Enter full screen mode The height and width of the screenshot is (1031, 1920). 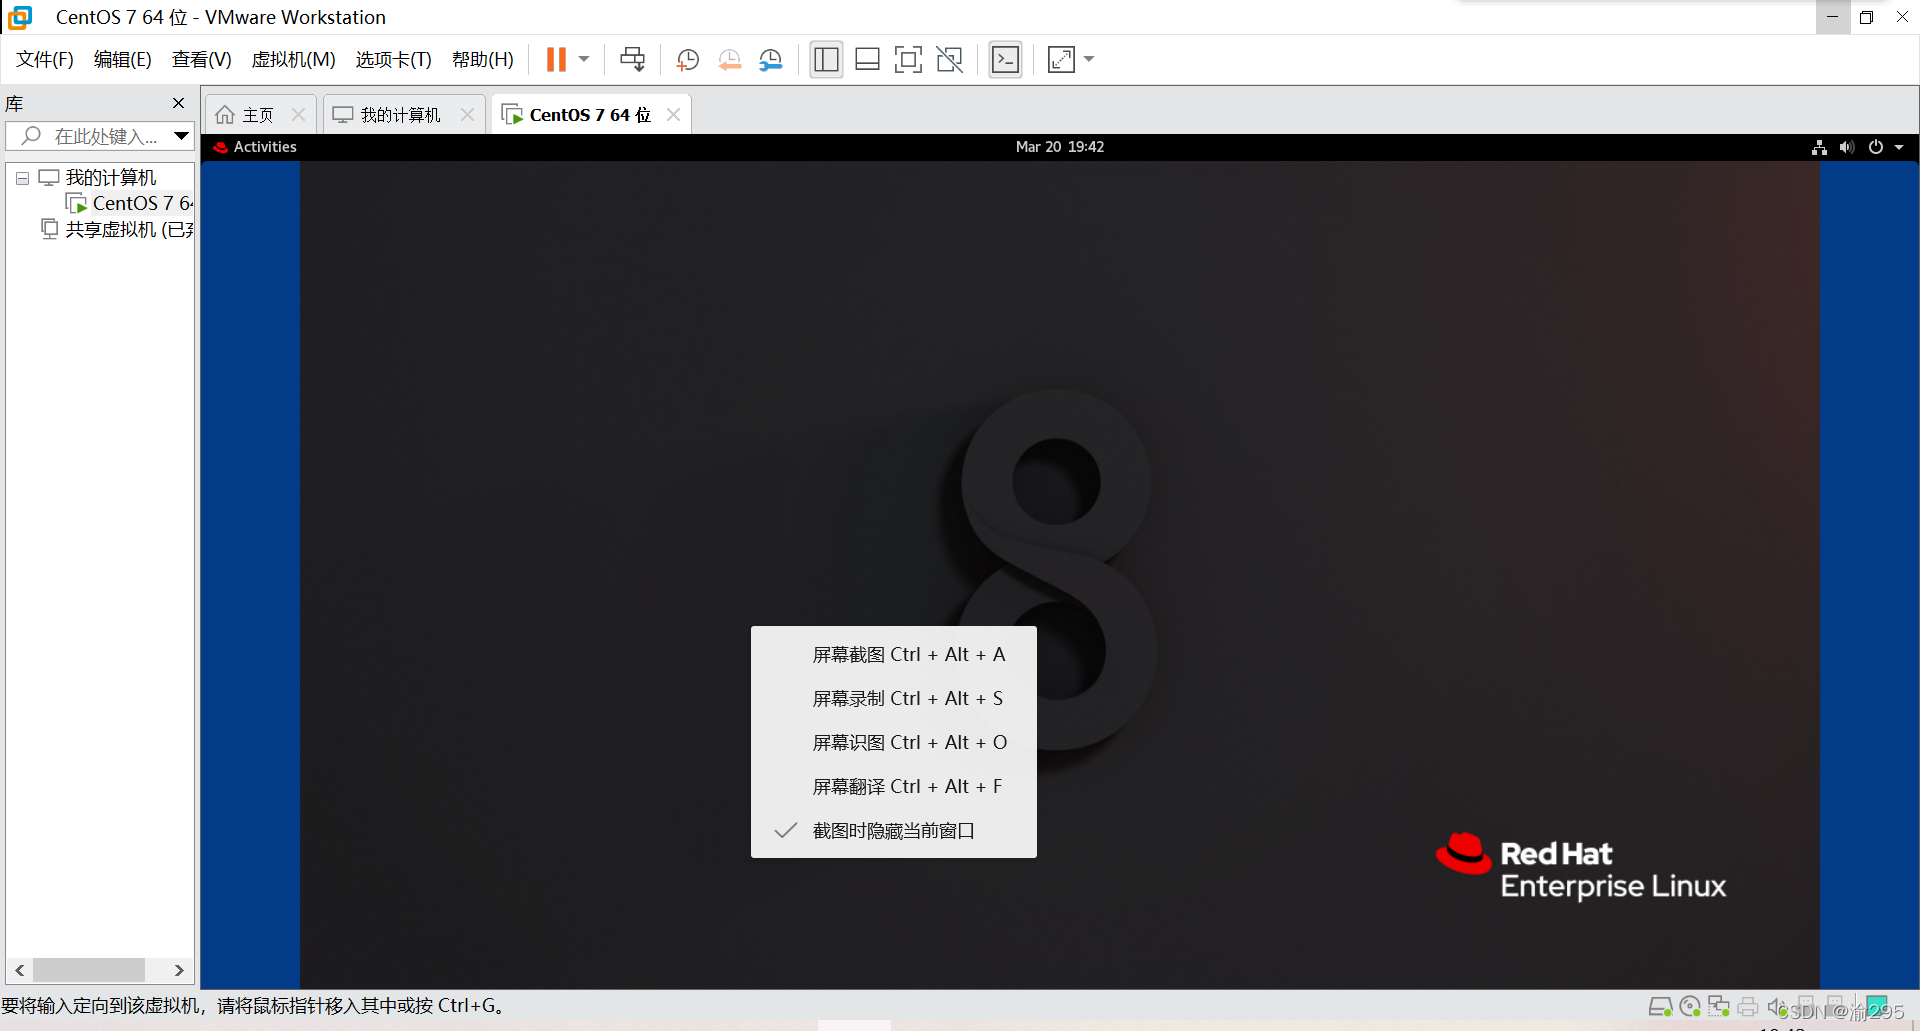[908, 59]
